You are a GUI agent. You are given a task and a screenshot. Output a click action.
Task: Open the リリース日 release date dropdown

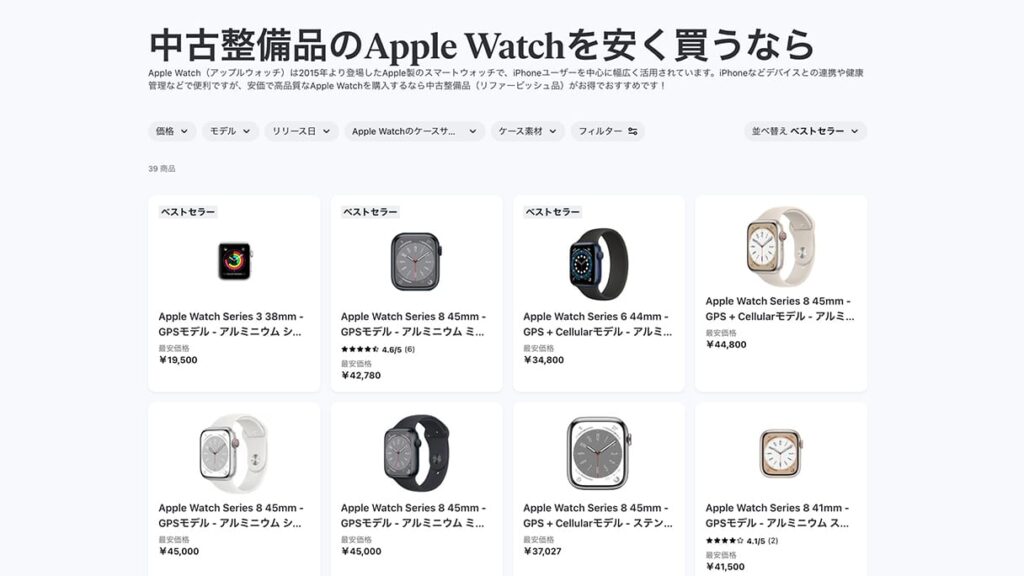coord(301,131)
